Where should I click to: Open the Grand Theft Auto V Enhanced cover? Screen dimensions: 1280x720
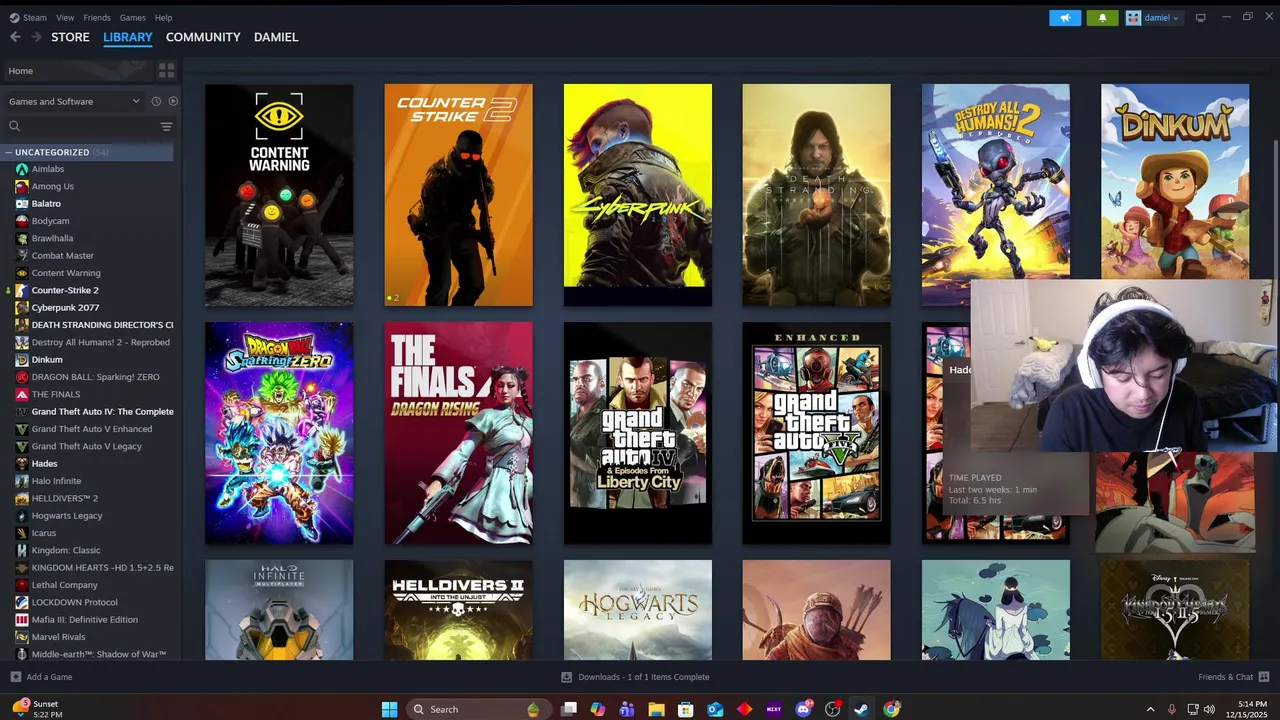pyautogui.click(x=816, y=433)
